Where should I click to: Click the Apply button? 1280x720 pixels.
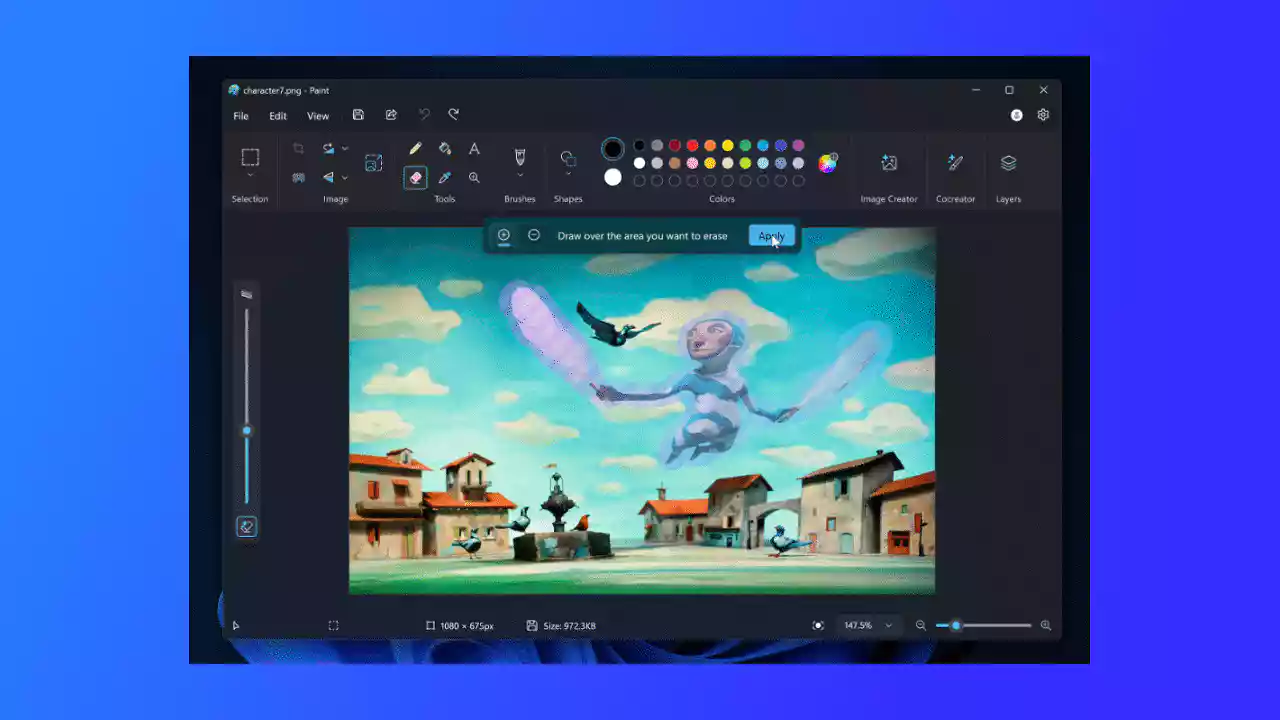(771, 236)
